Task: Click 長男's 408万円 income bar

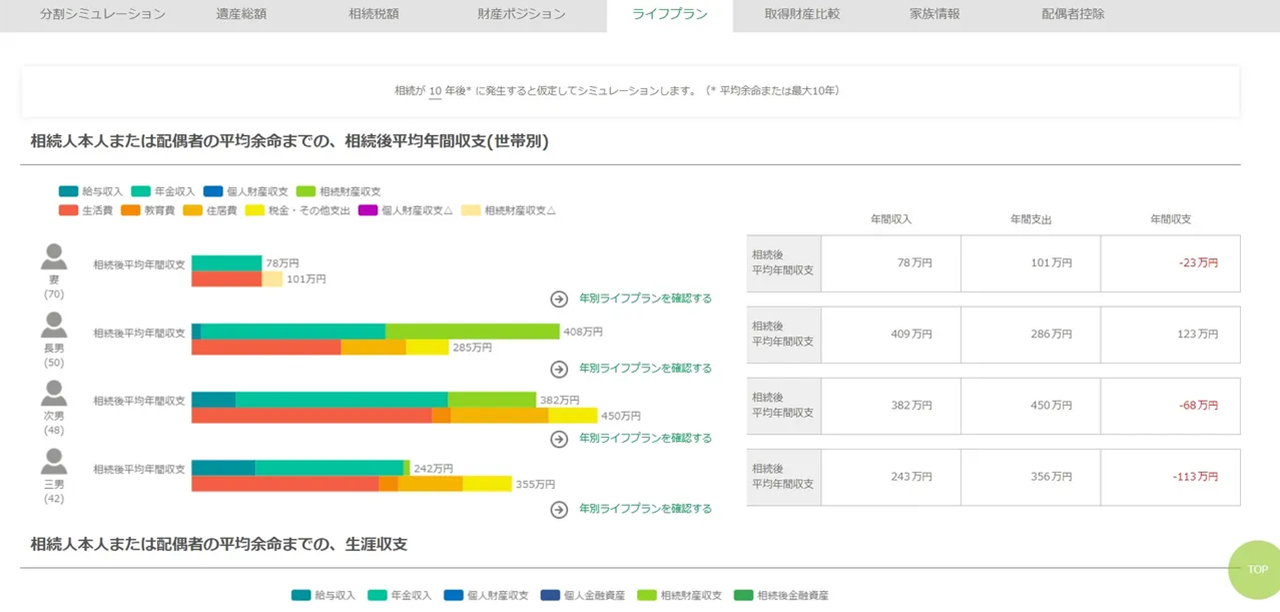Action: (375, 332)
